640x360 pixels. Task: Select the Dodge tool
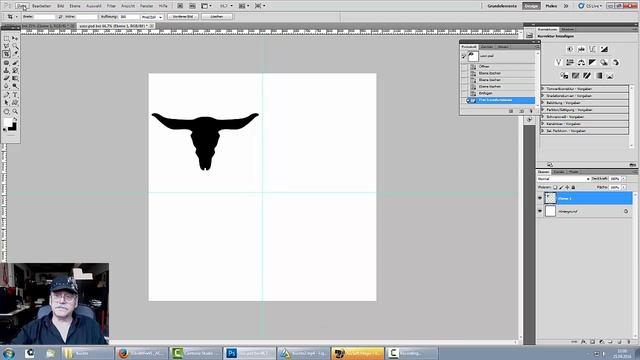point(15,86)
